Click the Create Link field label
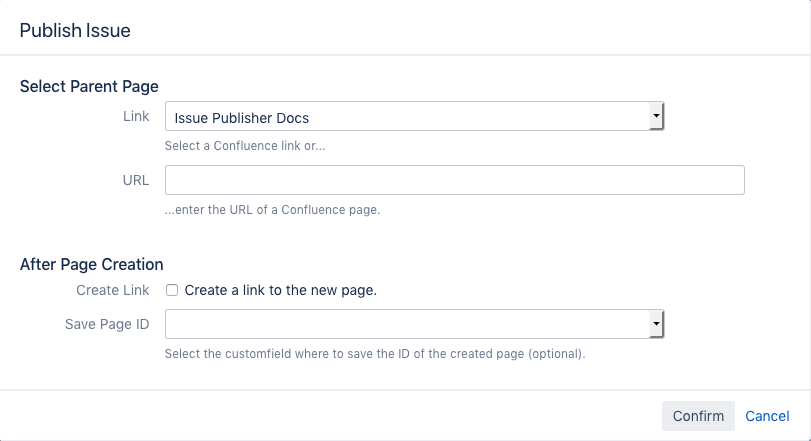This screenshot has width=811, height=441. (113, 290)
